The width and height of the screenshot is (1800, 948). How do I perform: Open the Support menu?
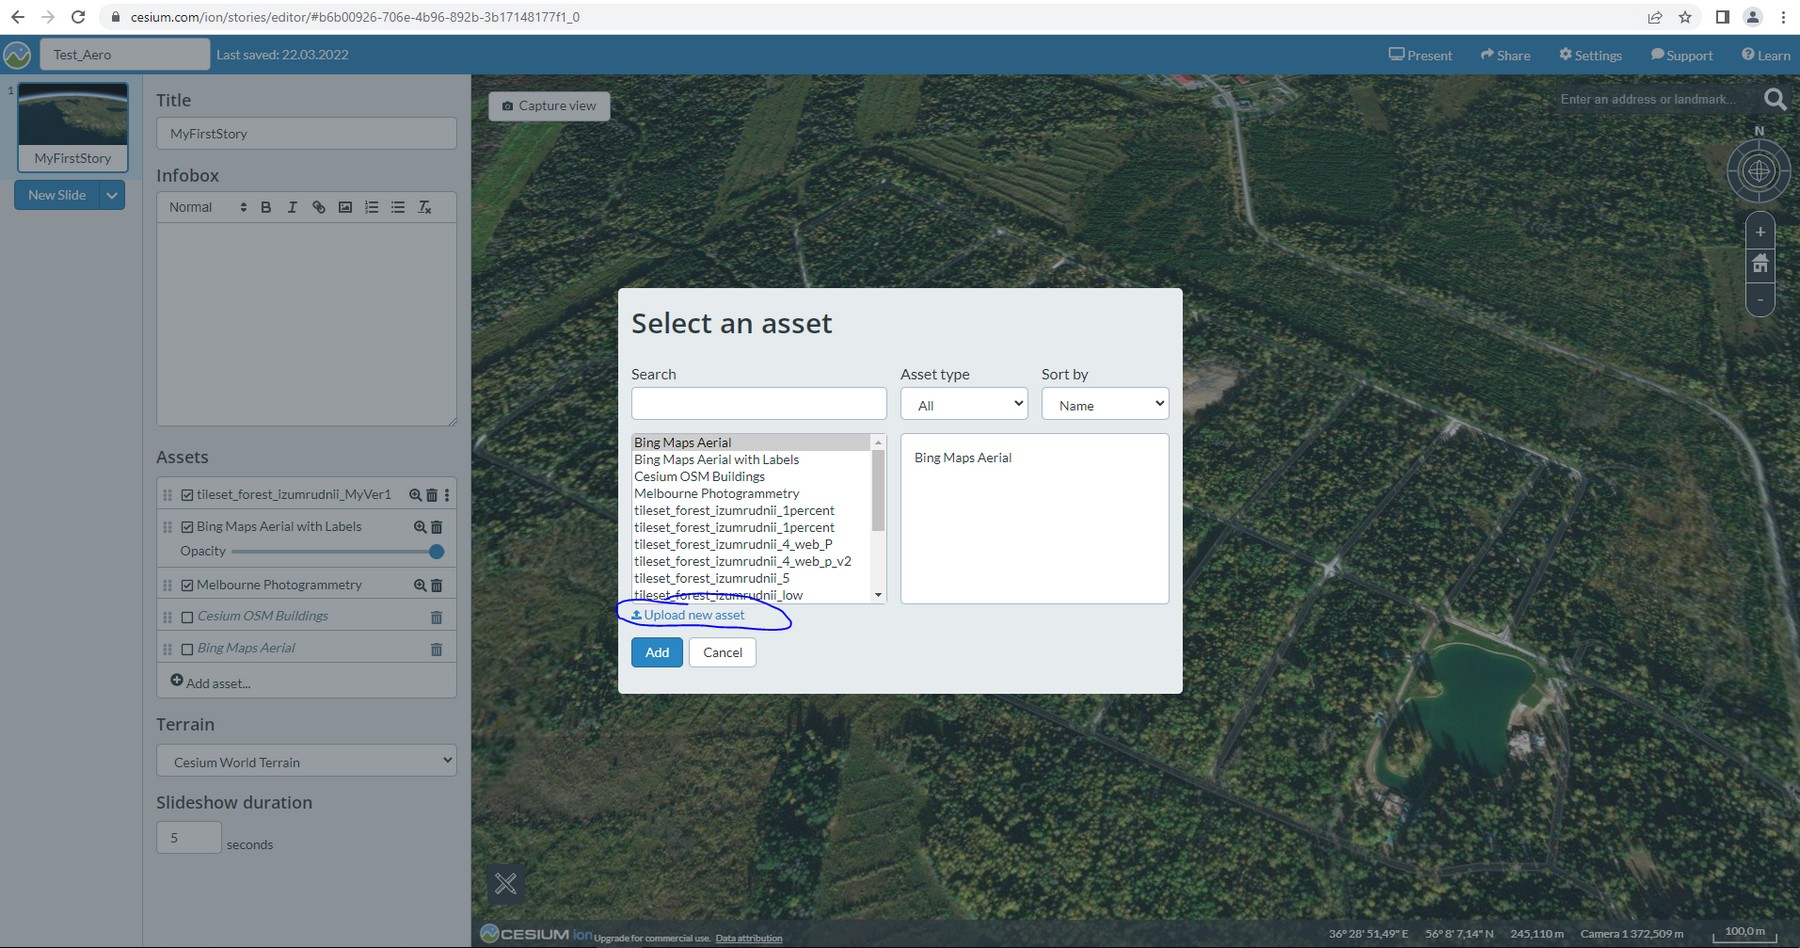point(1682,55)
